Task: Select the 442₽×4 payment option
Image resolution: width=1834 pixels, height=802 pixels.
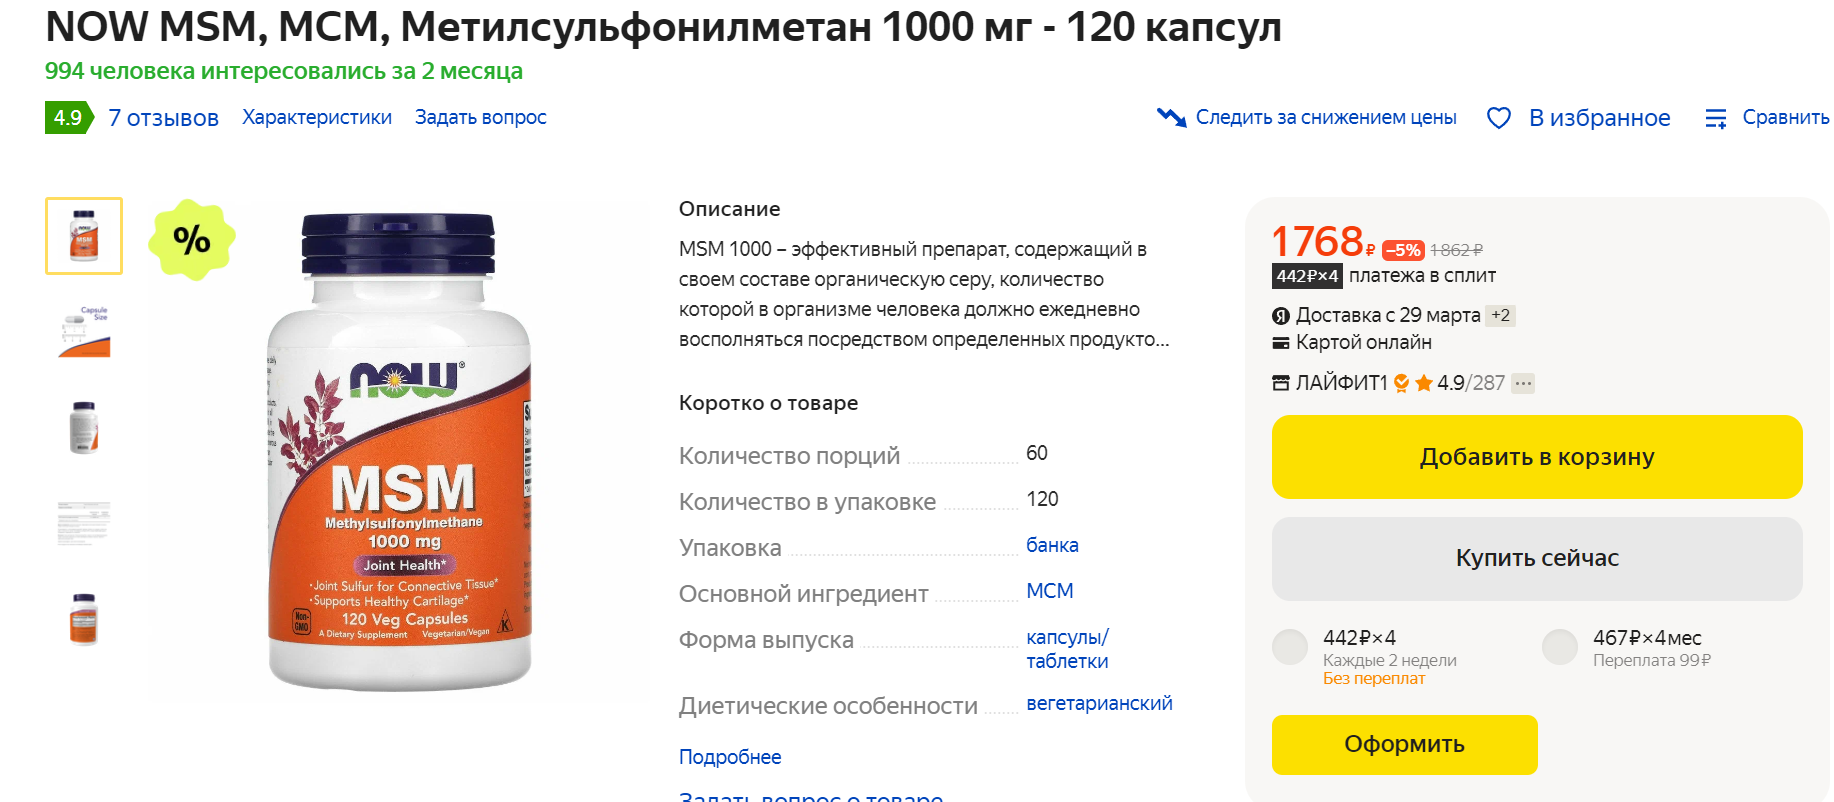Action: [1289, 647]
